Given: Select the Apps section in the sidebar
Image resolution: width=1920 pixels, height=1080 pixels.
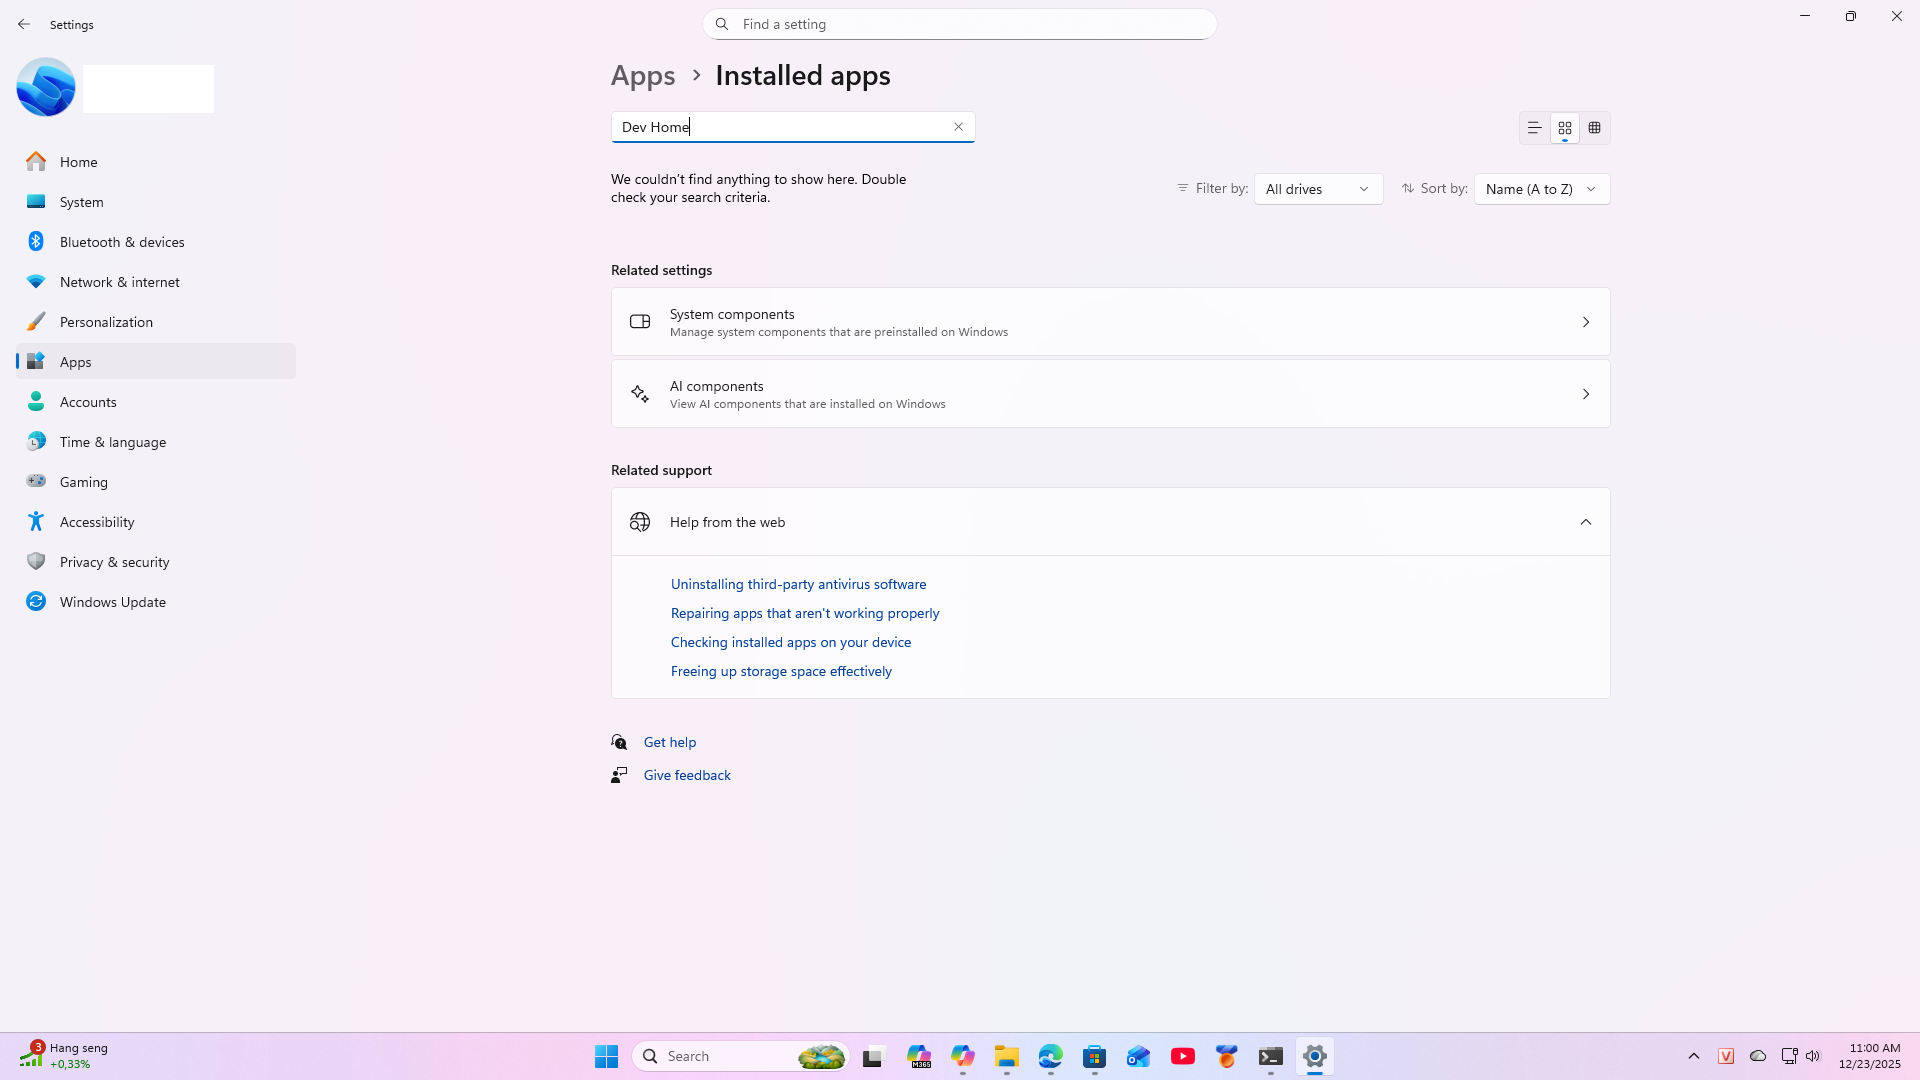Looking at the screenshot, I should click(75, 361).
